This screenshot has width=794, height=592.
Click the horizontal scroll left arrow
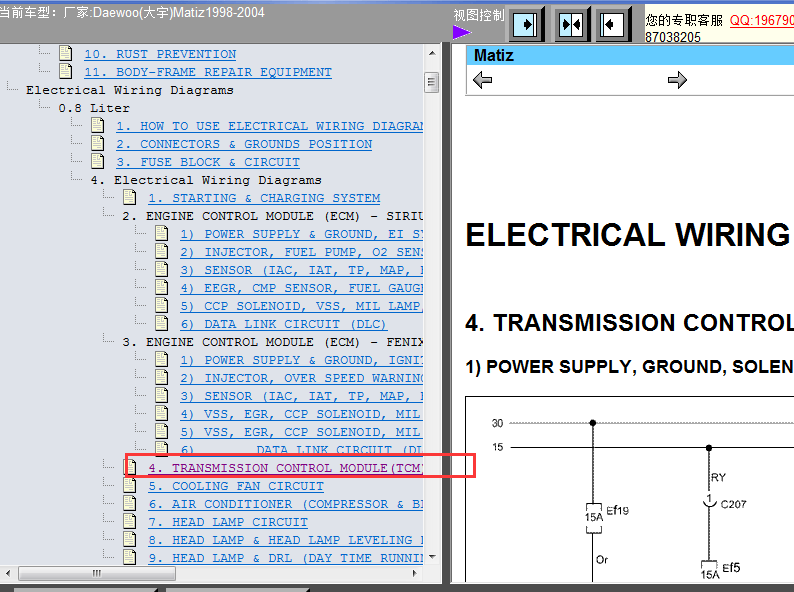(8, 573)
